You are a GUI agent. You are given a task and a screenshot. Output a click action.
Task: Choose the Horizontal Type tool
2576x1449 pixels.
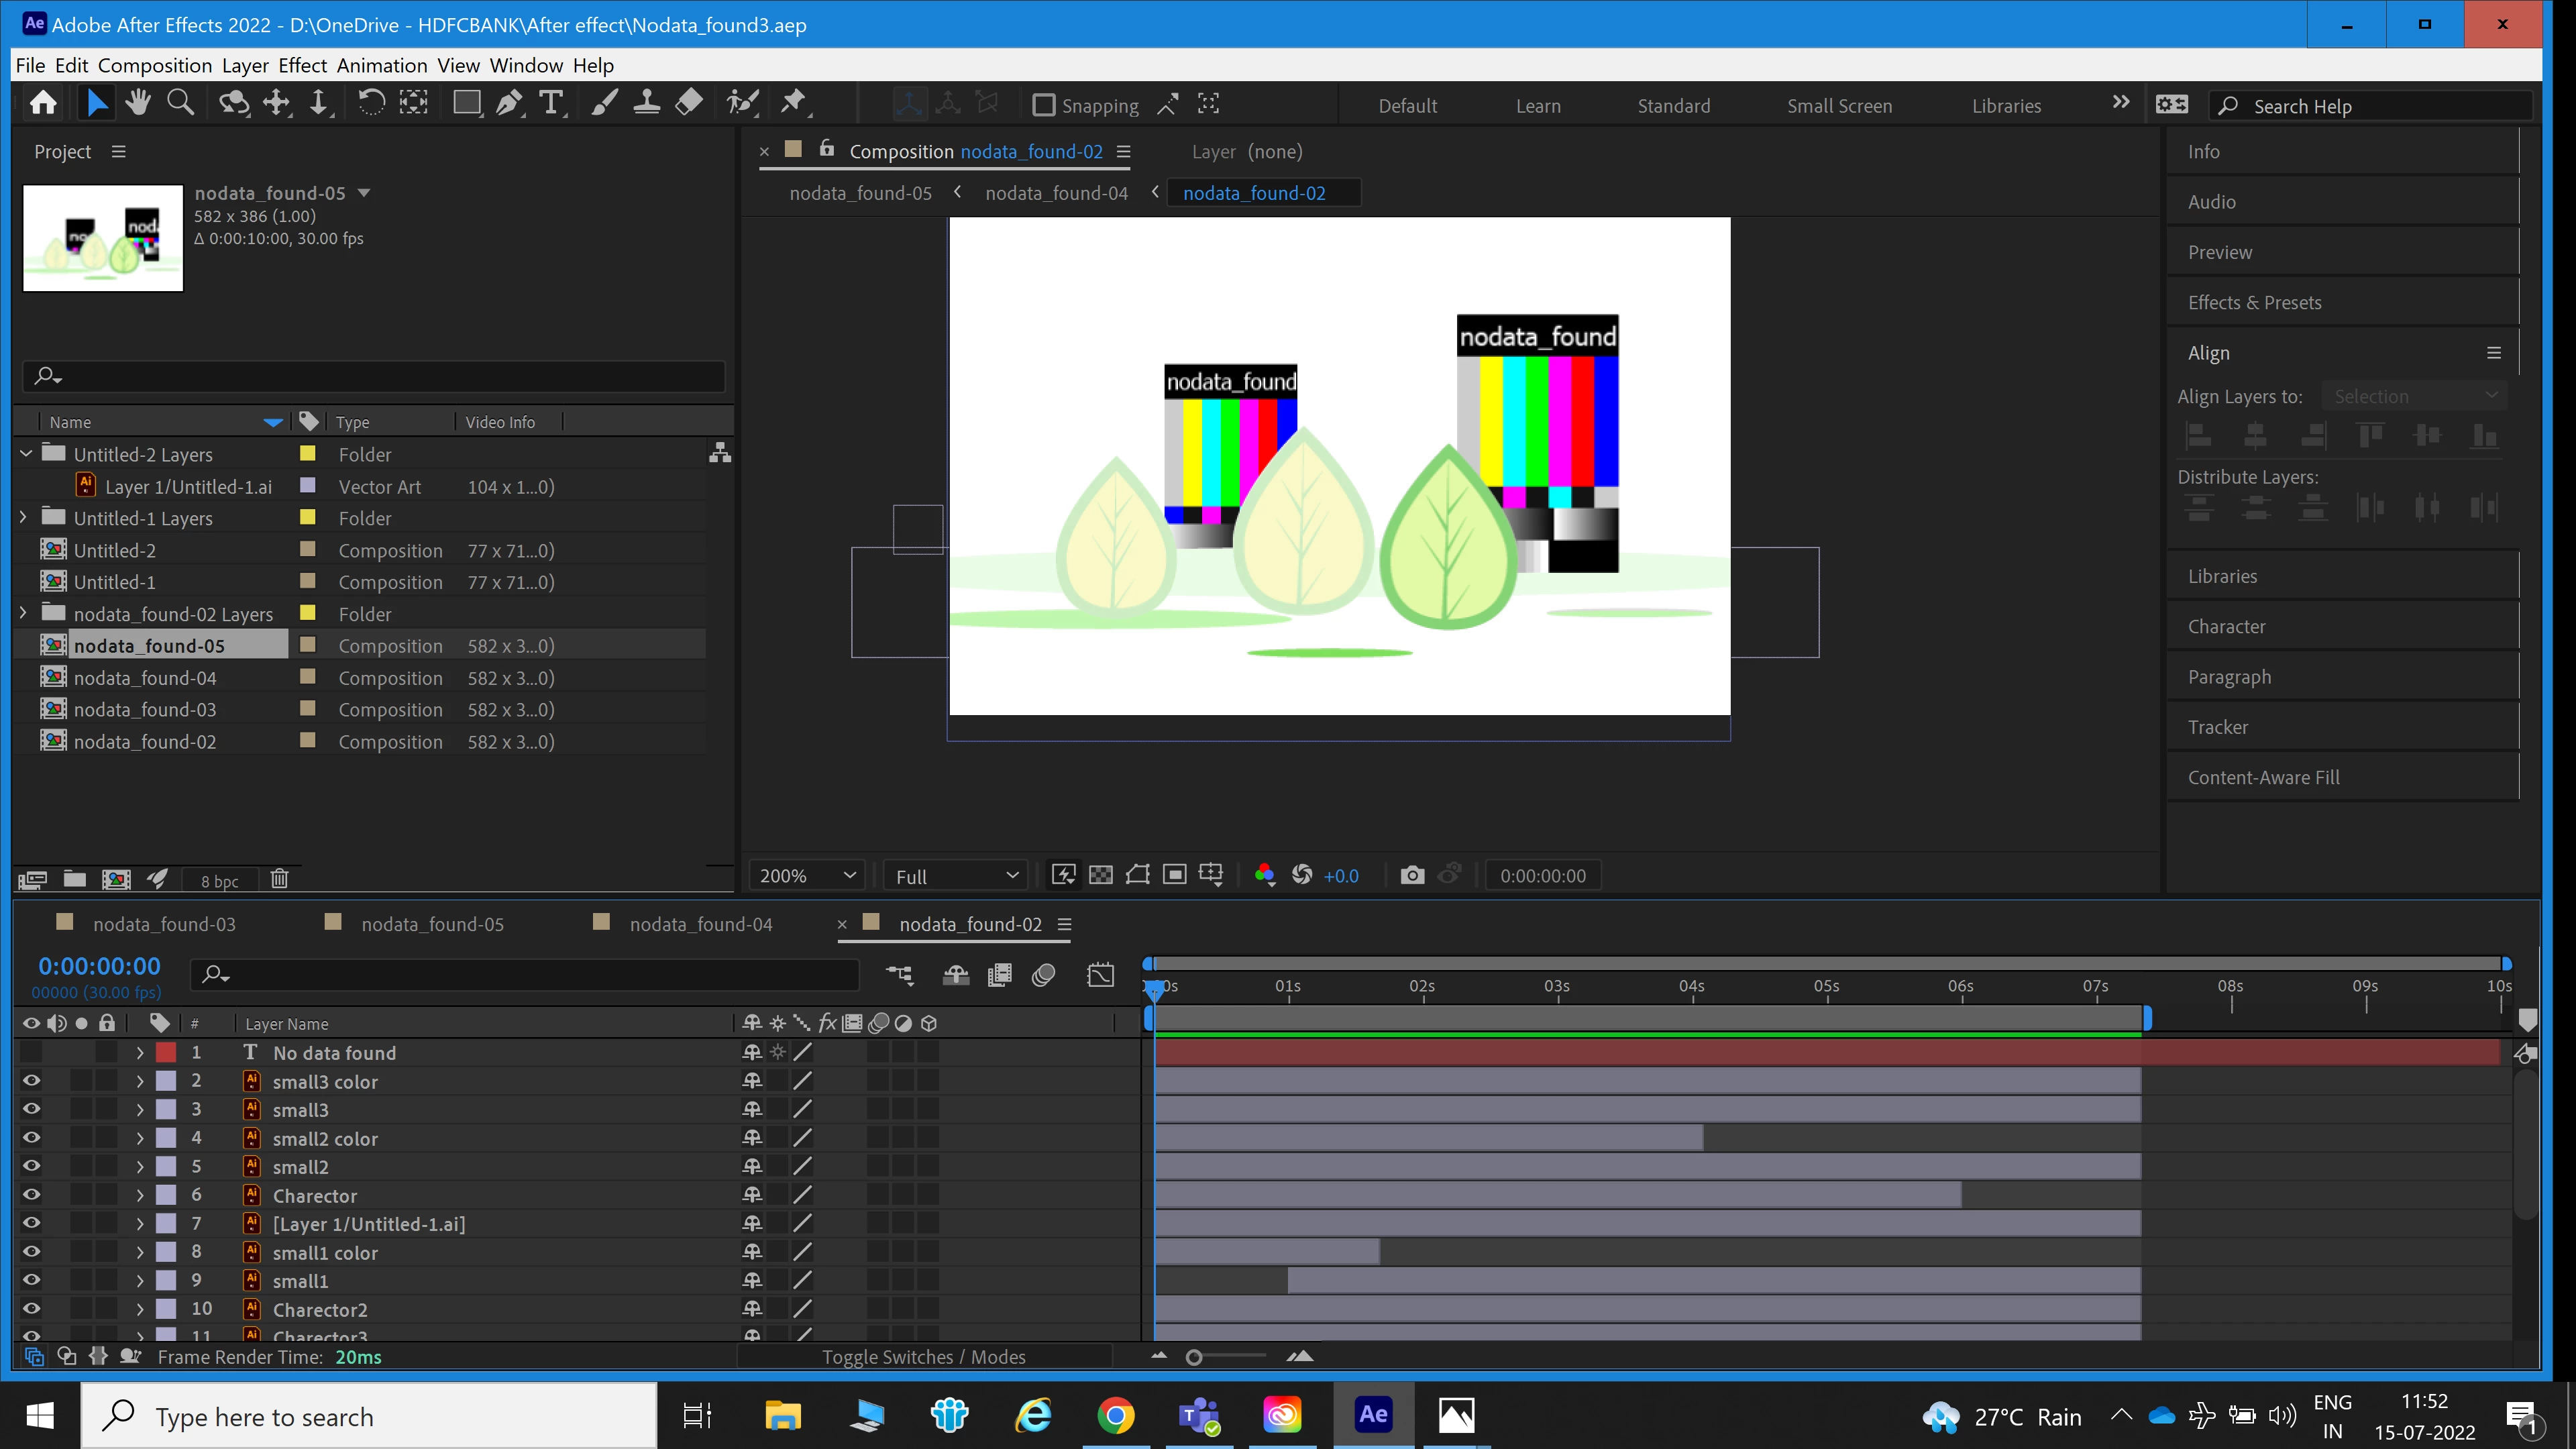pos(551,103)
